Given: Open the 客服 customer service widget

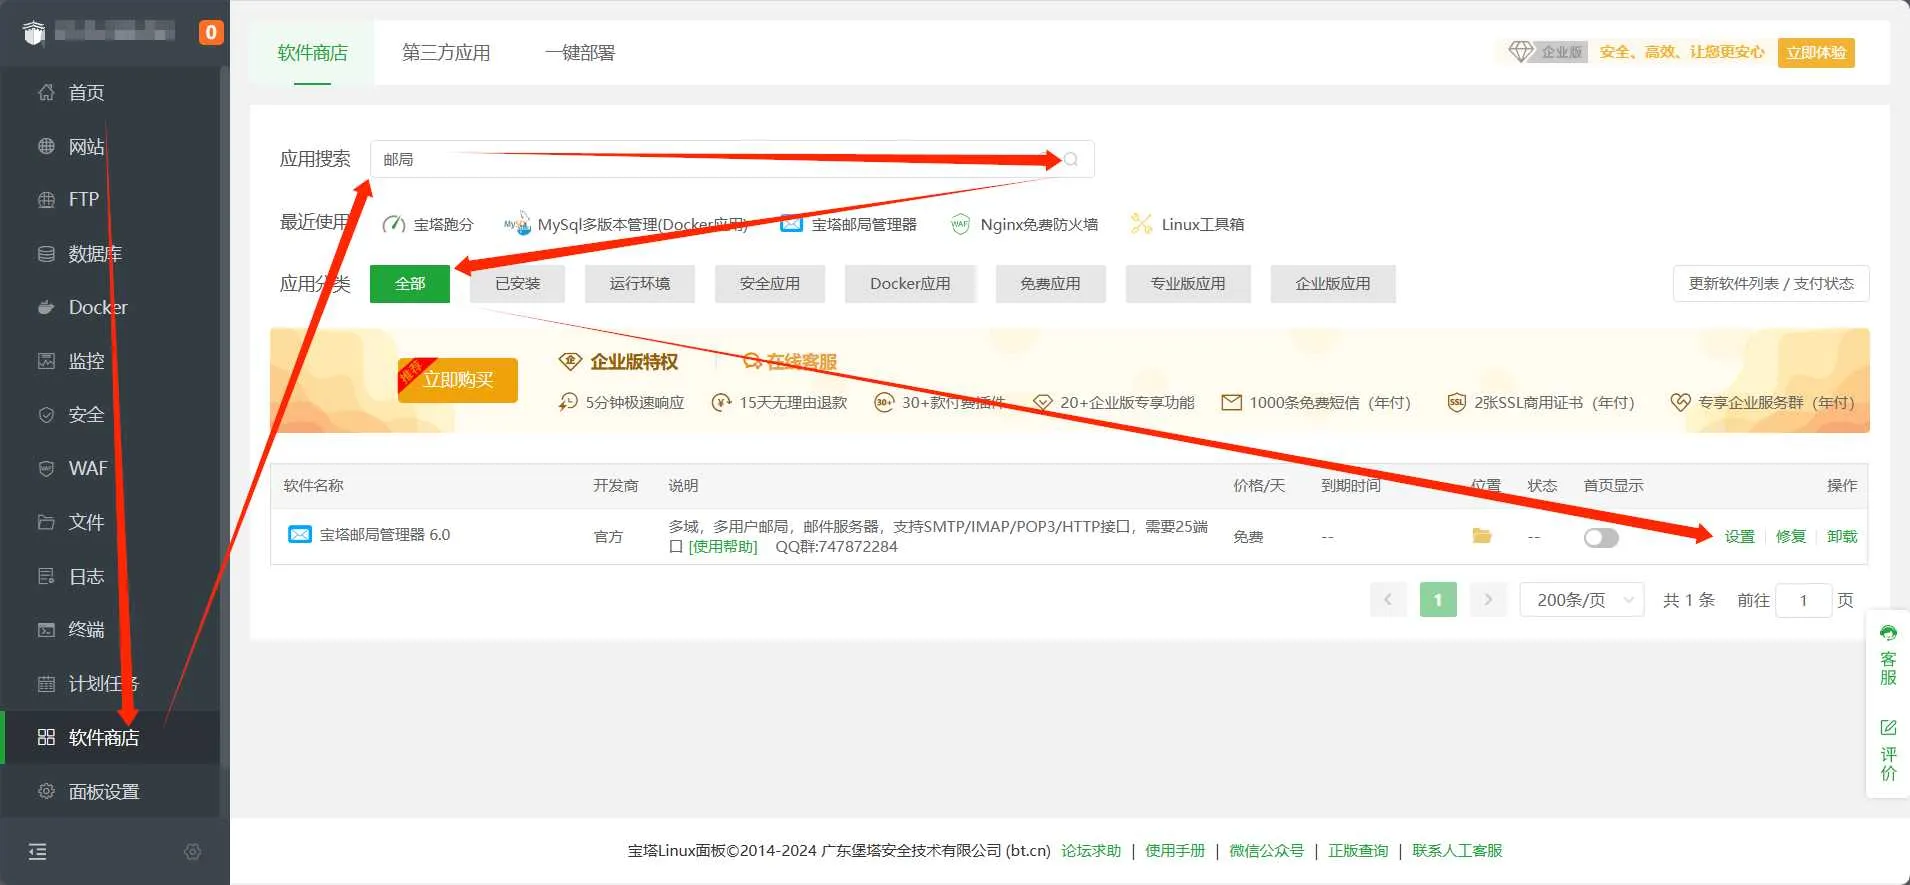Looking at the screenshot, I should click(x=1887, y=655).
